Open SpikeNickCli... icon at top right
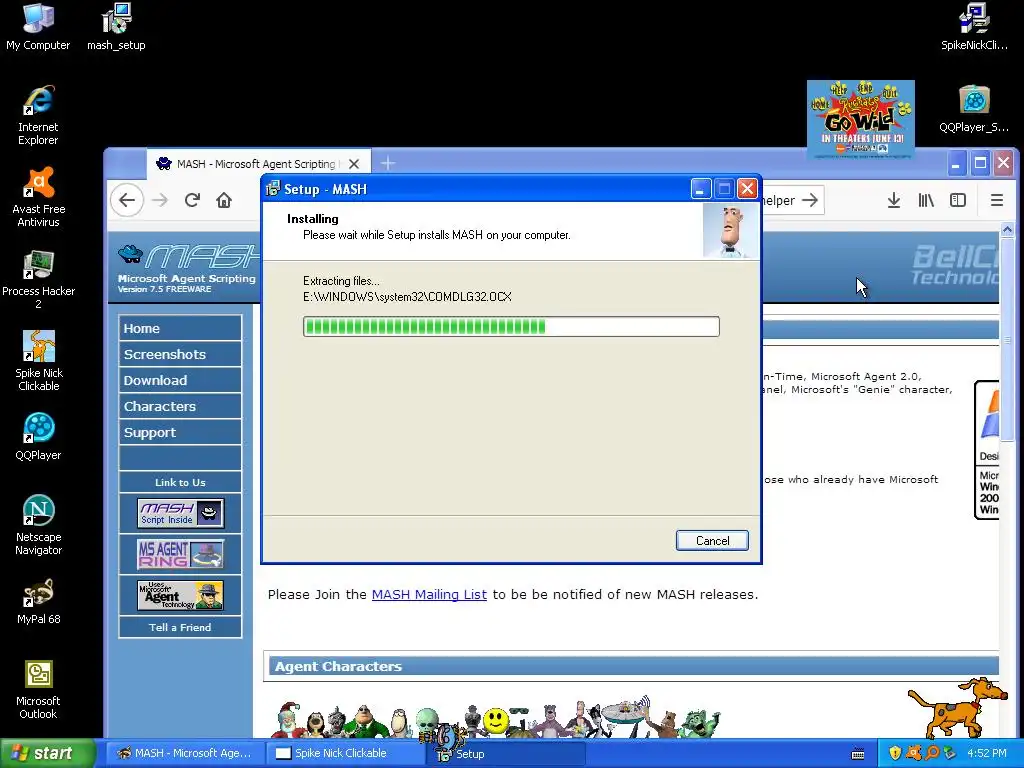 pos(974,27)
